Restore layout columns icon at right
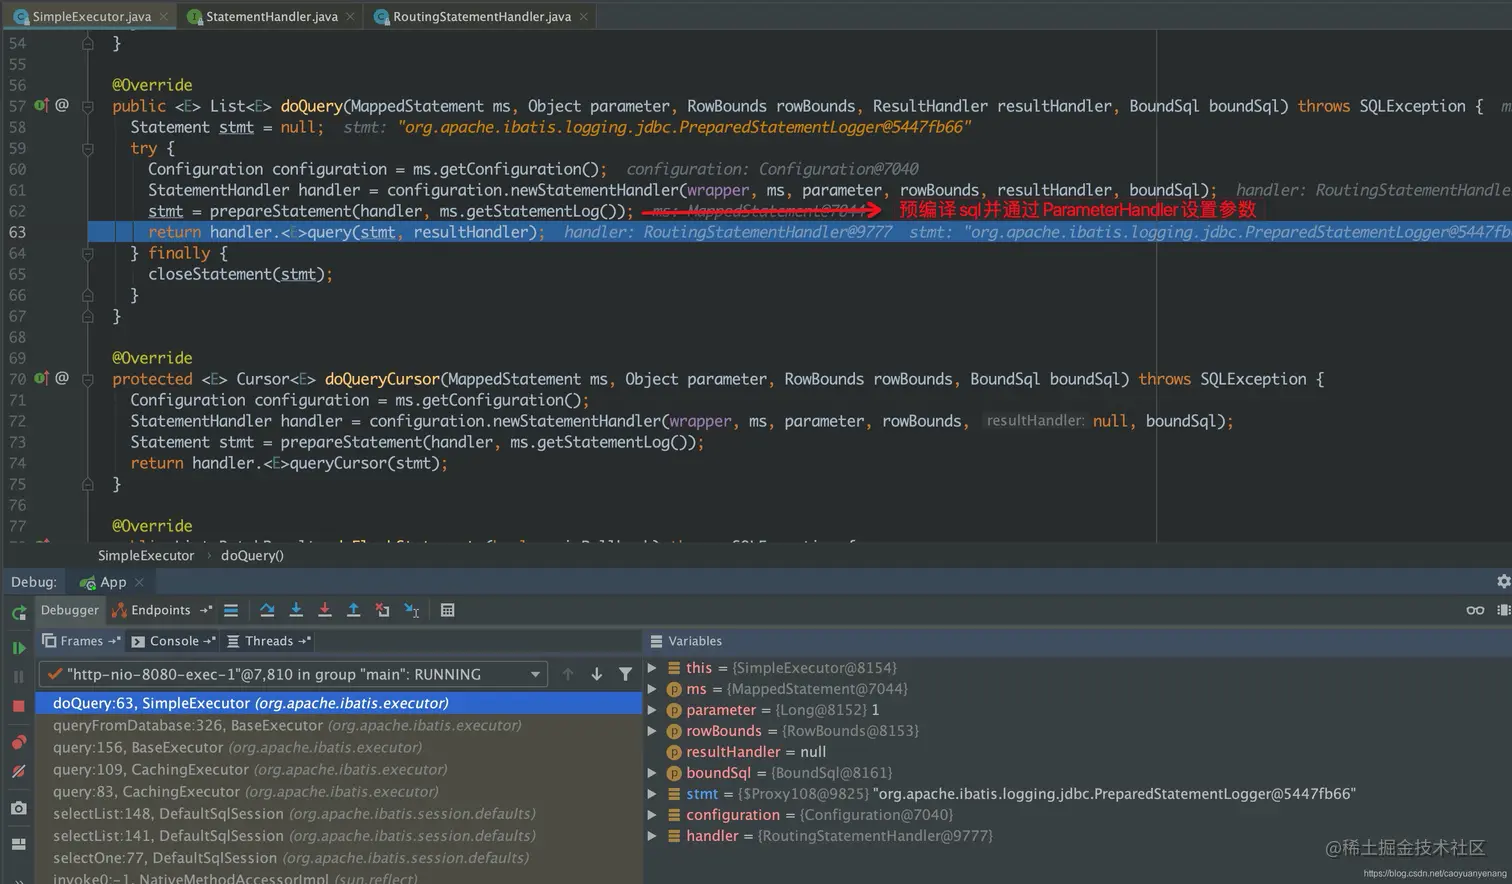Image resolution: width=1512 pixels, height=884 pixels. pyautogui.click(x=1504, y=610)
